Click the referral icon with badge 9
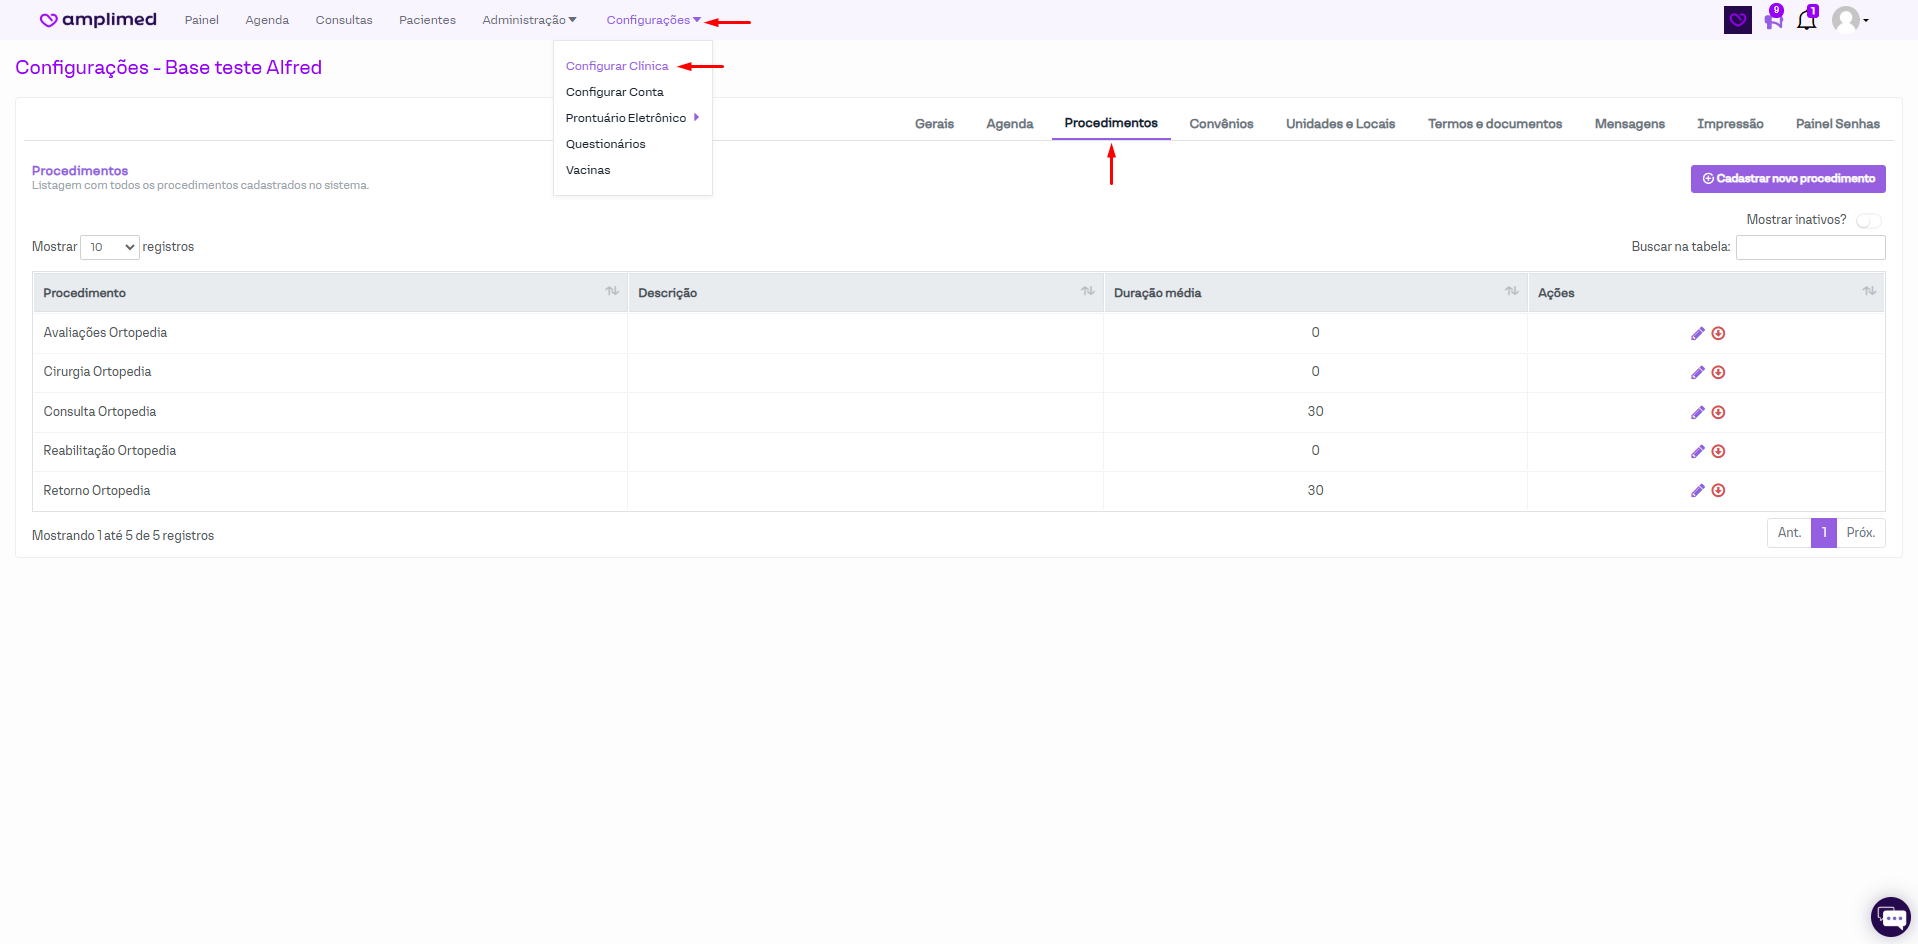This screenshot has width=1918, height=944. click(x=1773, y=20)
